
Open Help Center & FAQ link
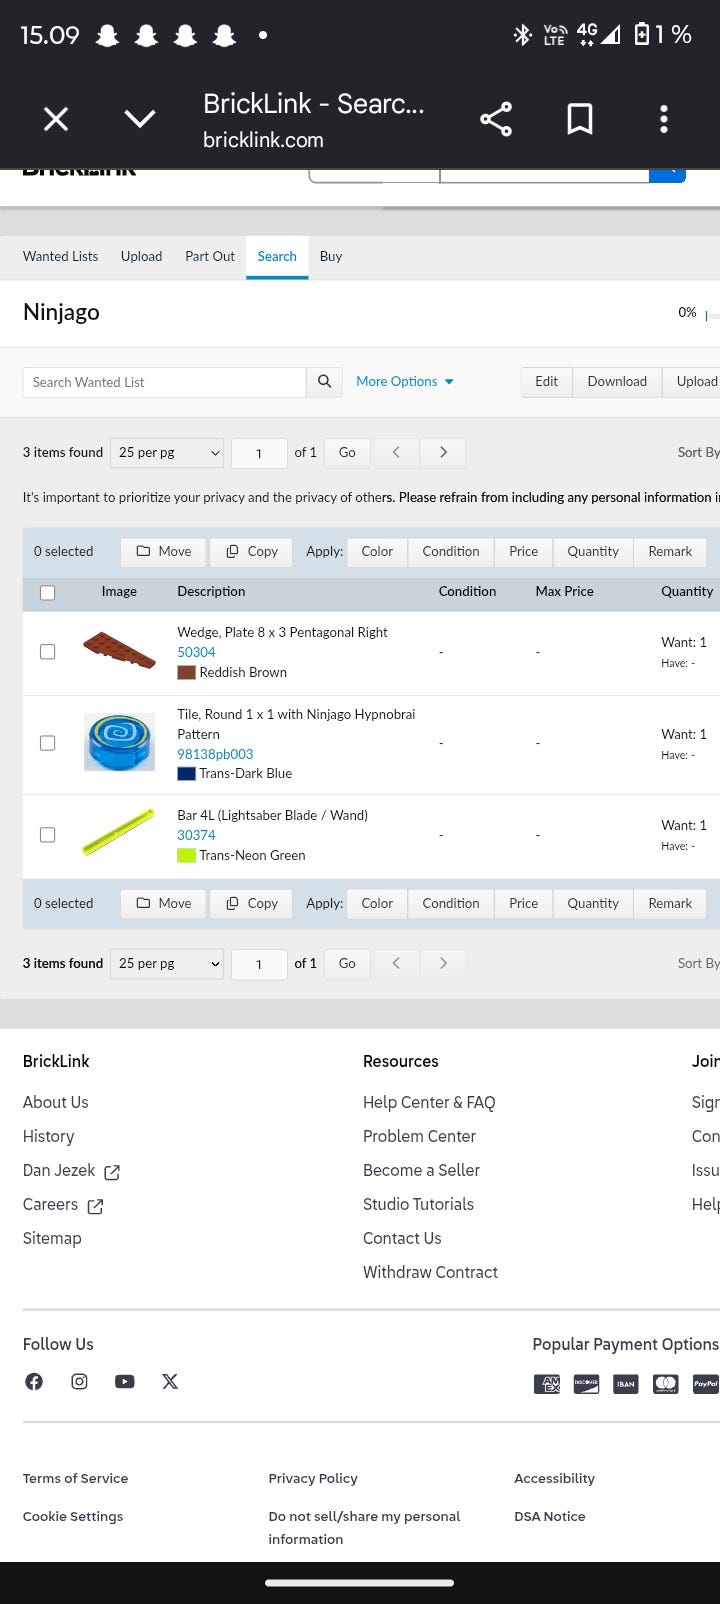pos(429,1102)
